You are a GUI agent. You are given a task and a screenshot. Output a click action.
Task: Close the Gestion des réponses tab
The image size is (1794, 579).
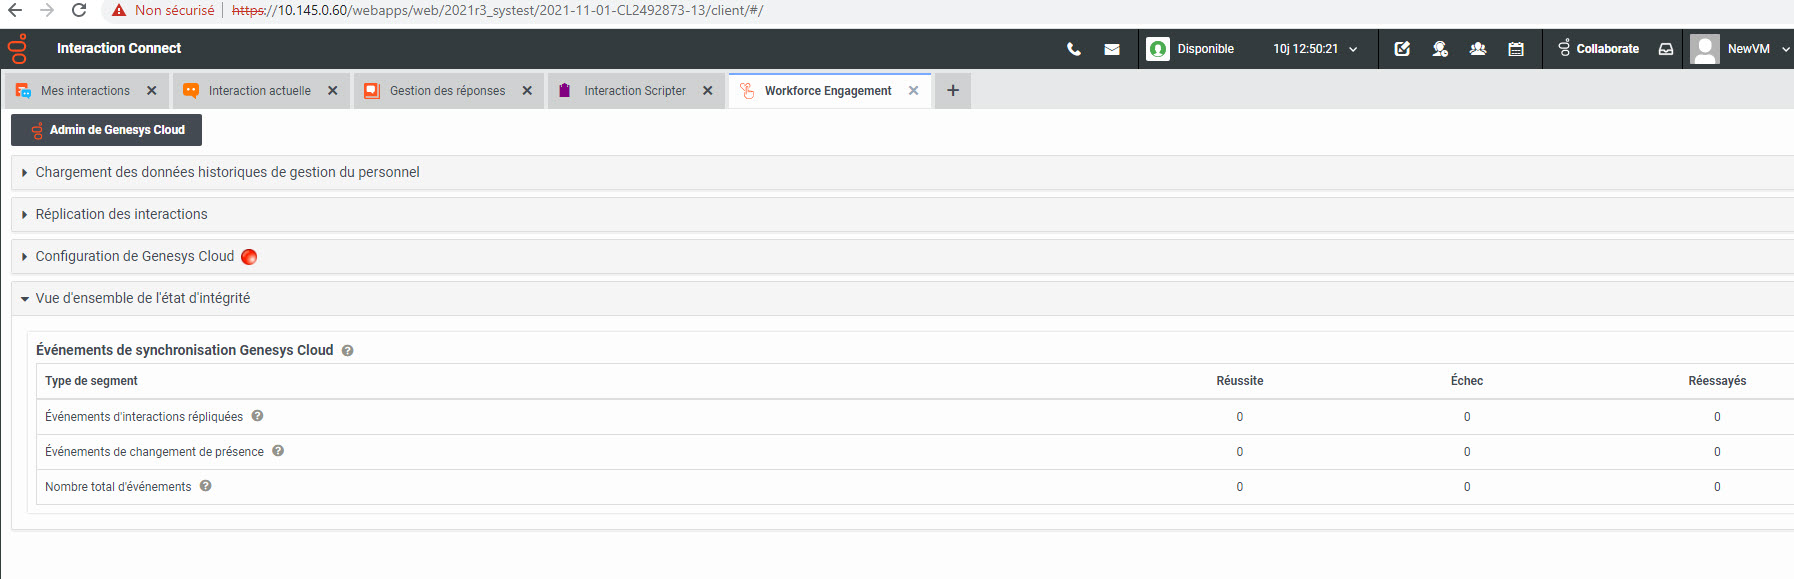coord(527,91)
